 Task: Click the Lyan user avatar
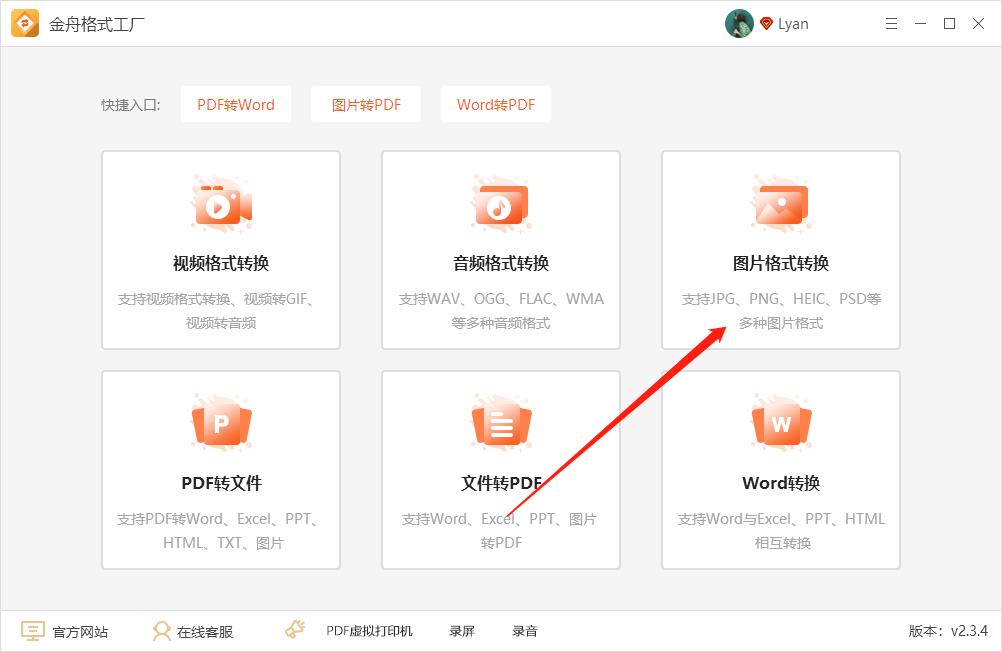pyautogui.click(x=738, y=23)
